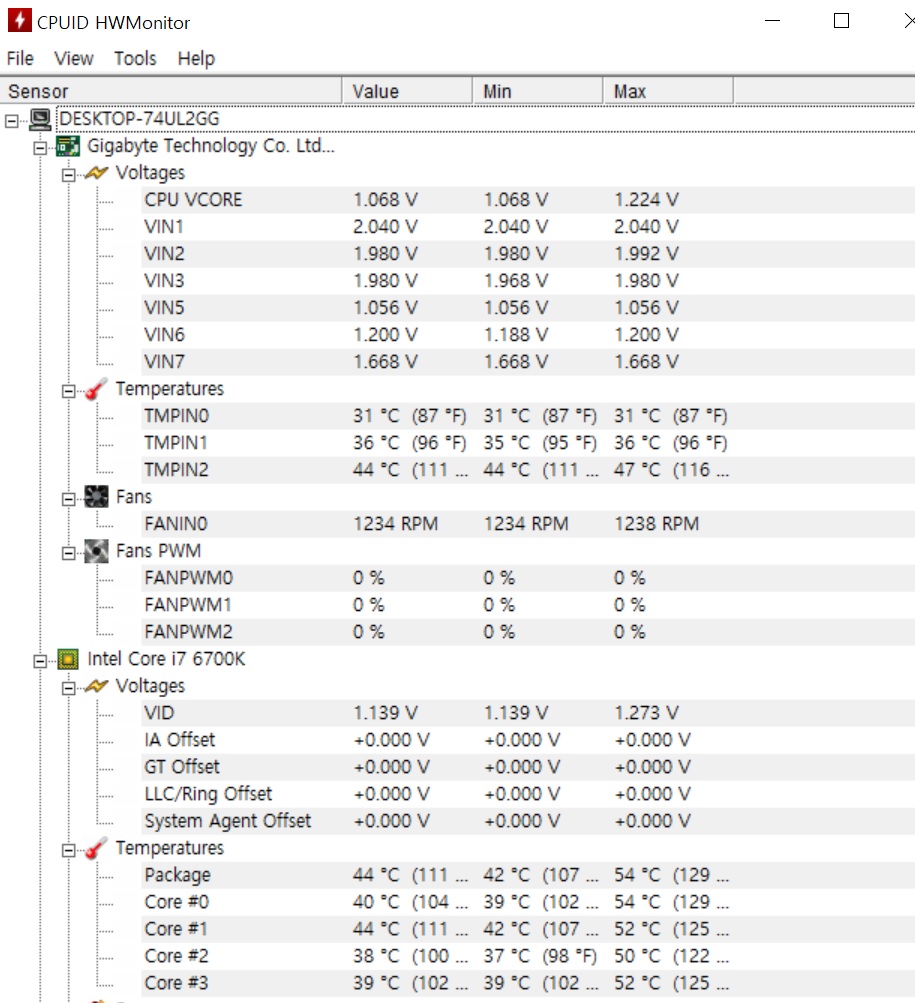Open the Tools menu

[135, 58]
